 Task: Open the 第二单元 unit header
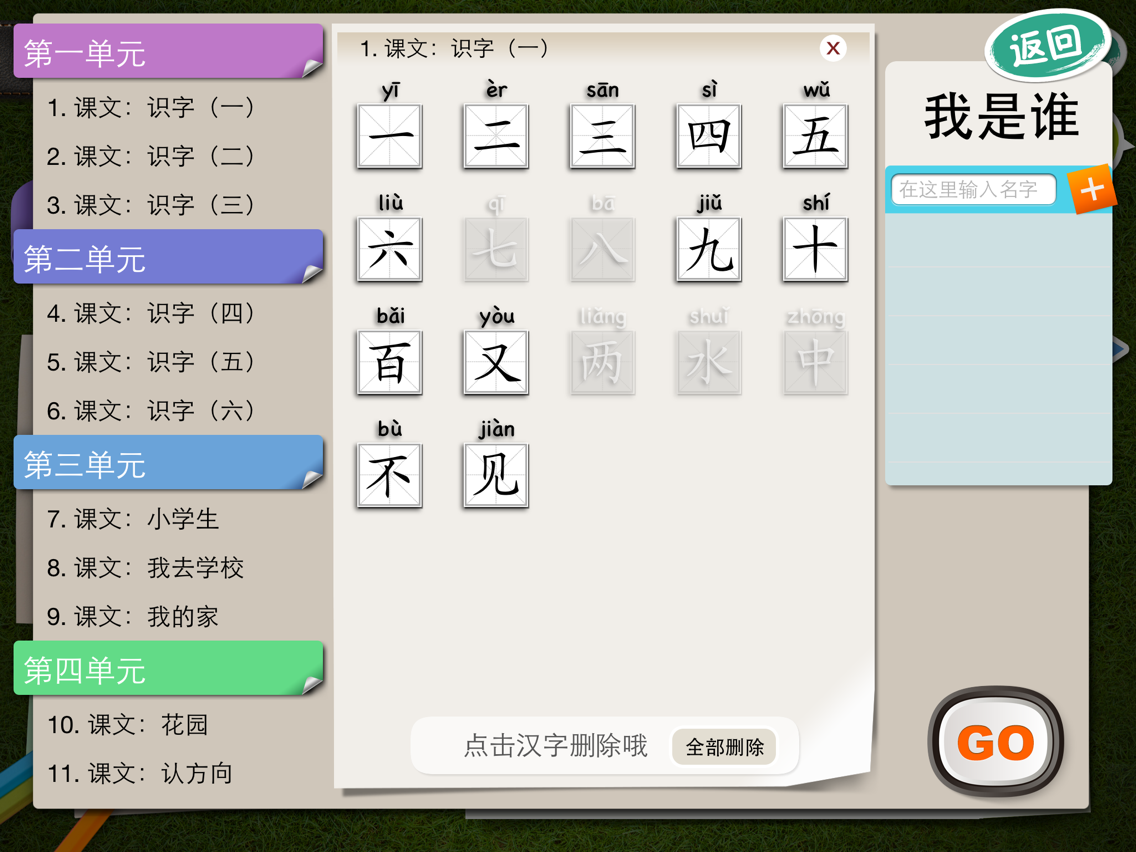168,257
